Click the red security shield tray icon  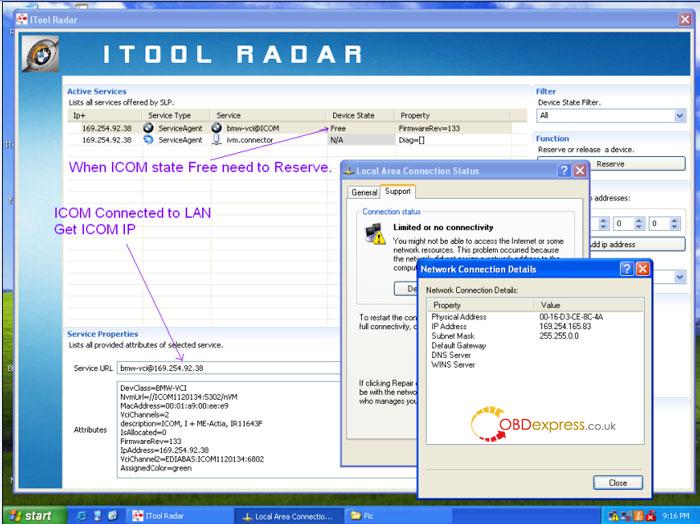(650, 516)
